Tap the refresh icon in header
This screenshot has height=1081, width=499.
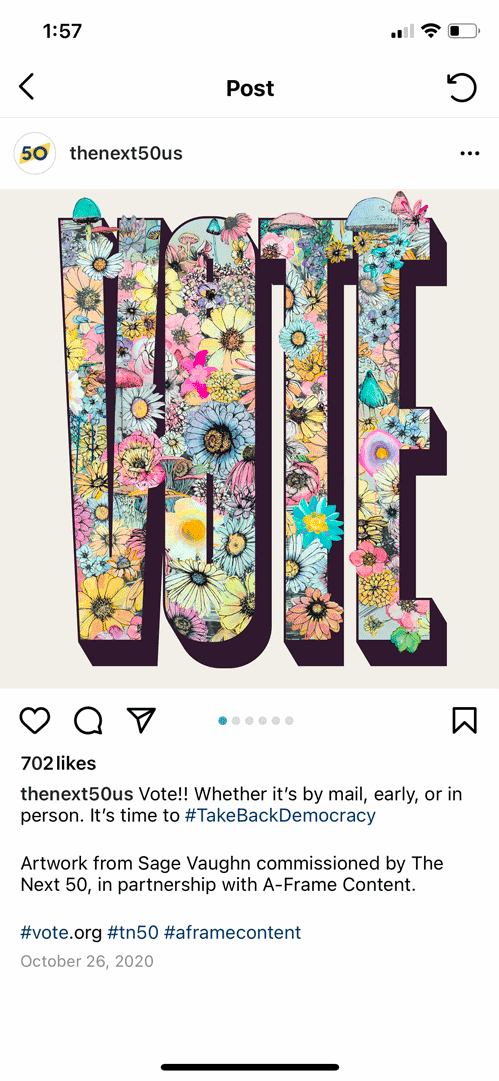(461, 88)
